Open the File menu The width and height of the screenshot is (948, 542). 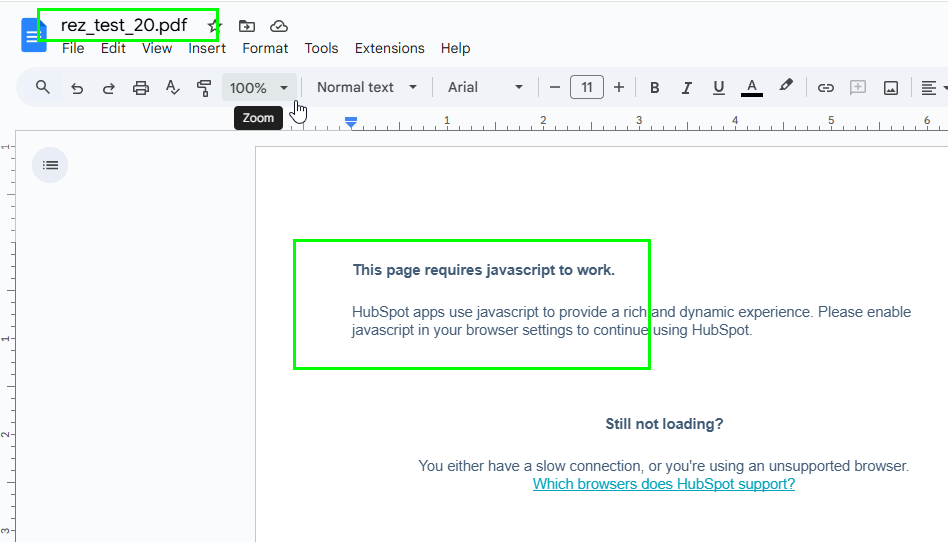(x=73, y=48)
